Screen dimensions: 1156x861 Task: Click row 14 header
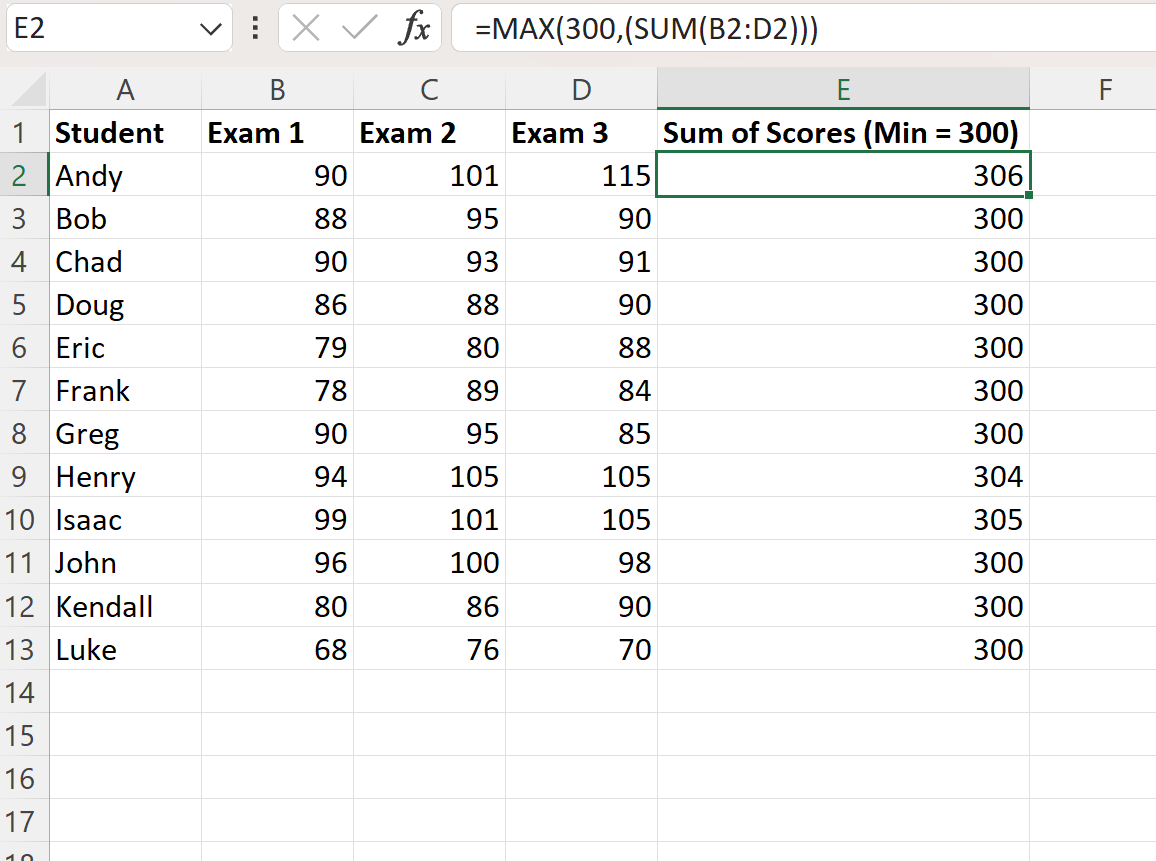point(24,692)
